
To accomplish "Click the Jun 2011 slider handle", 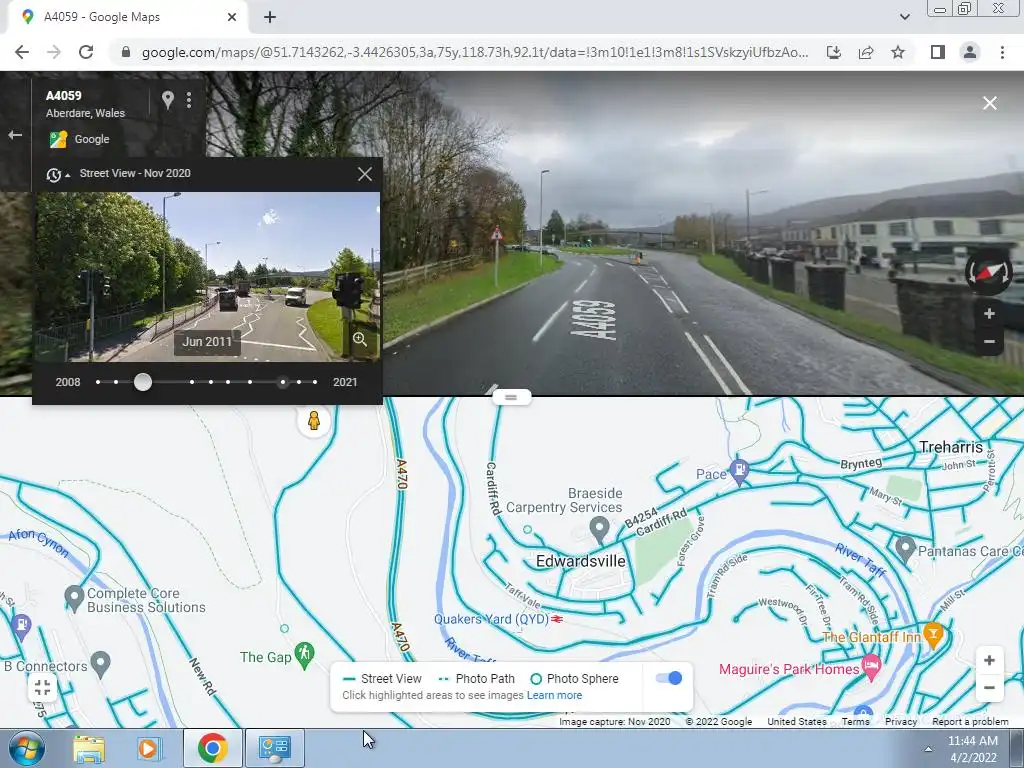I will point(142,382).
